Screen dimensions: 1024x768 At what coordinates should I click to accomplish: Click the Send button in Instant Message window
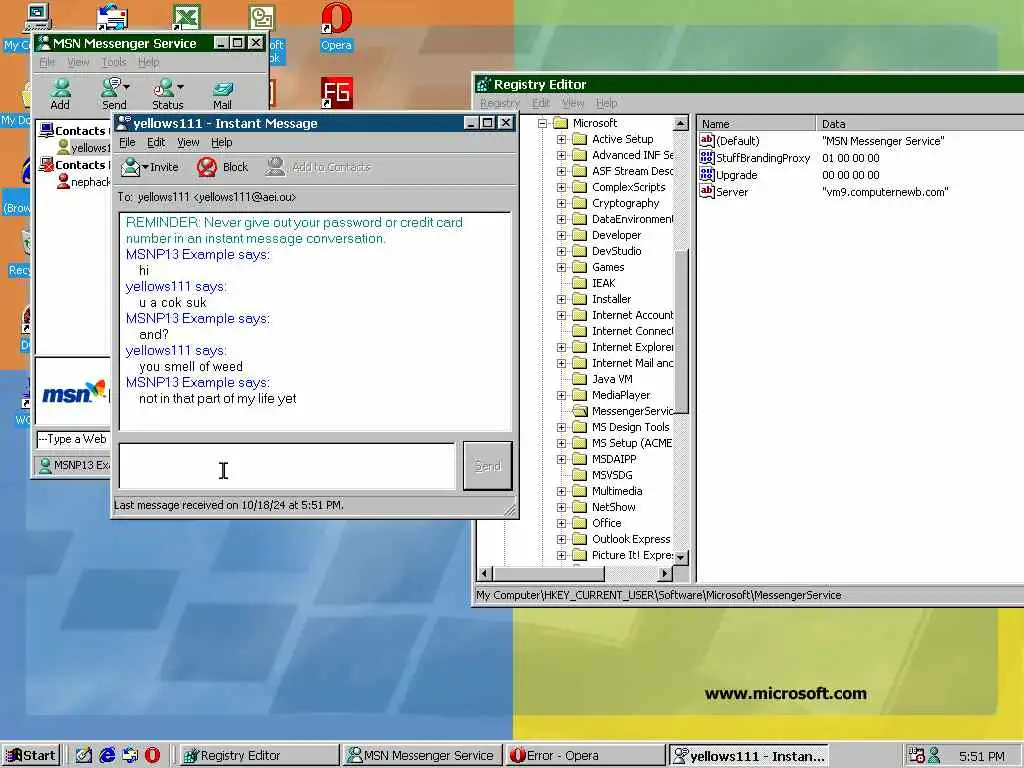(487, 466)
